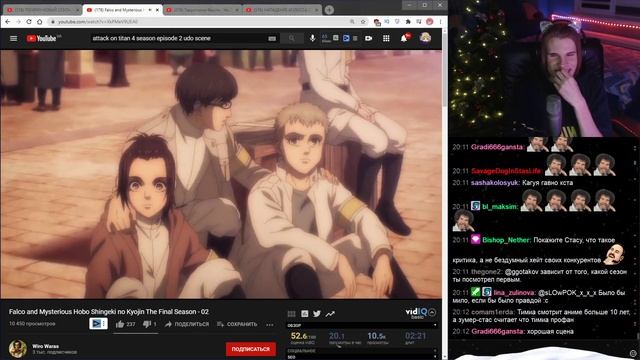This screenshot has height=360, width=640.
Task: Click chat username Gradi666gansta in top message
Action: pos(498,147)
